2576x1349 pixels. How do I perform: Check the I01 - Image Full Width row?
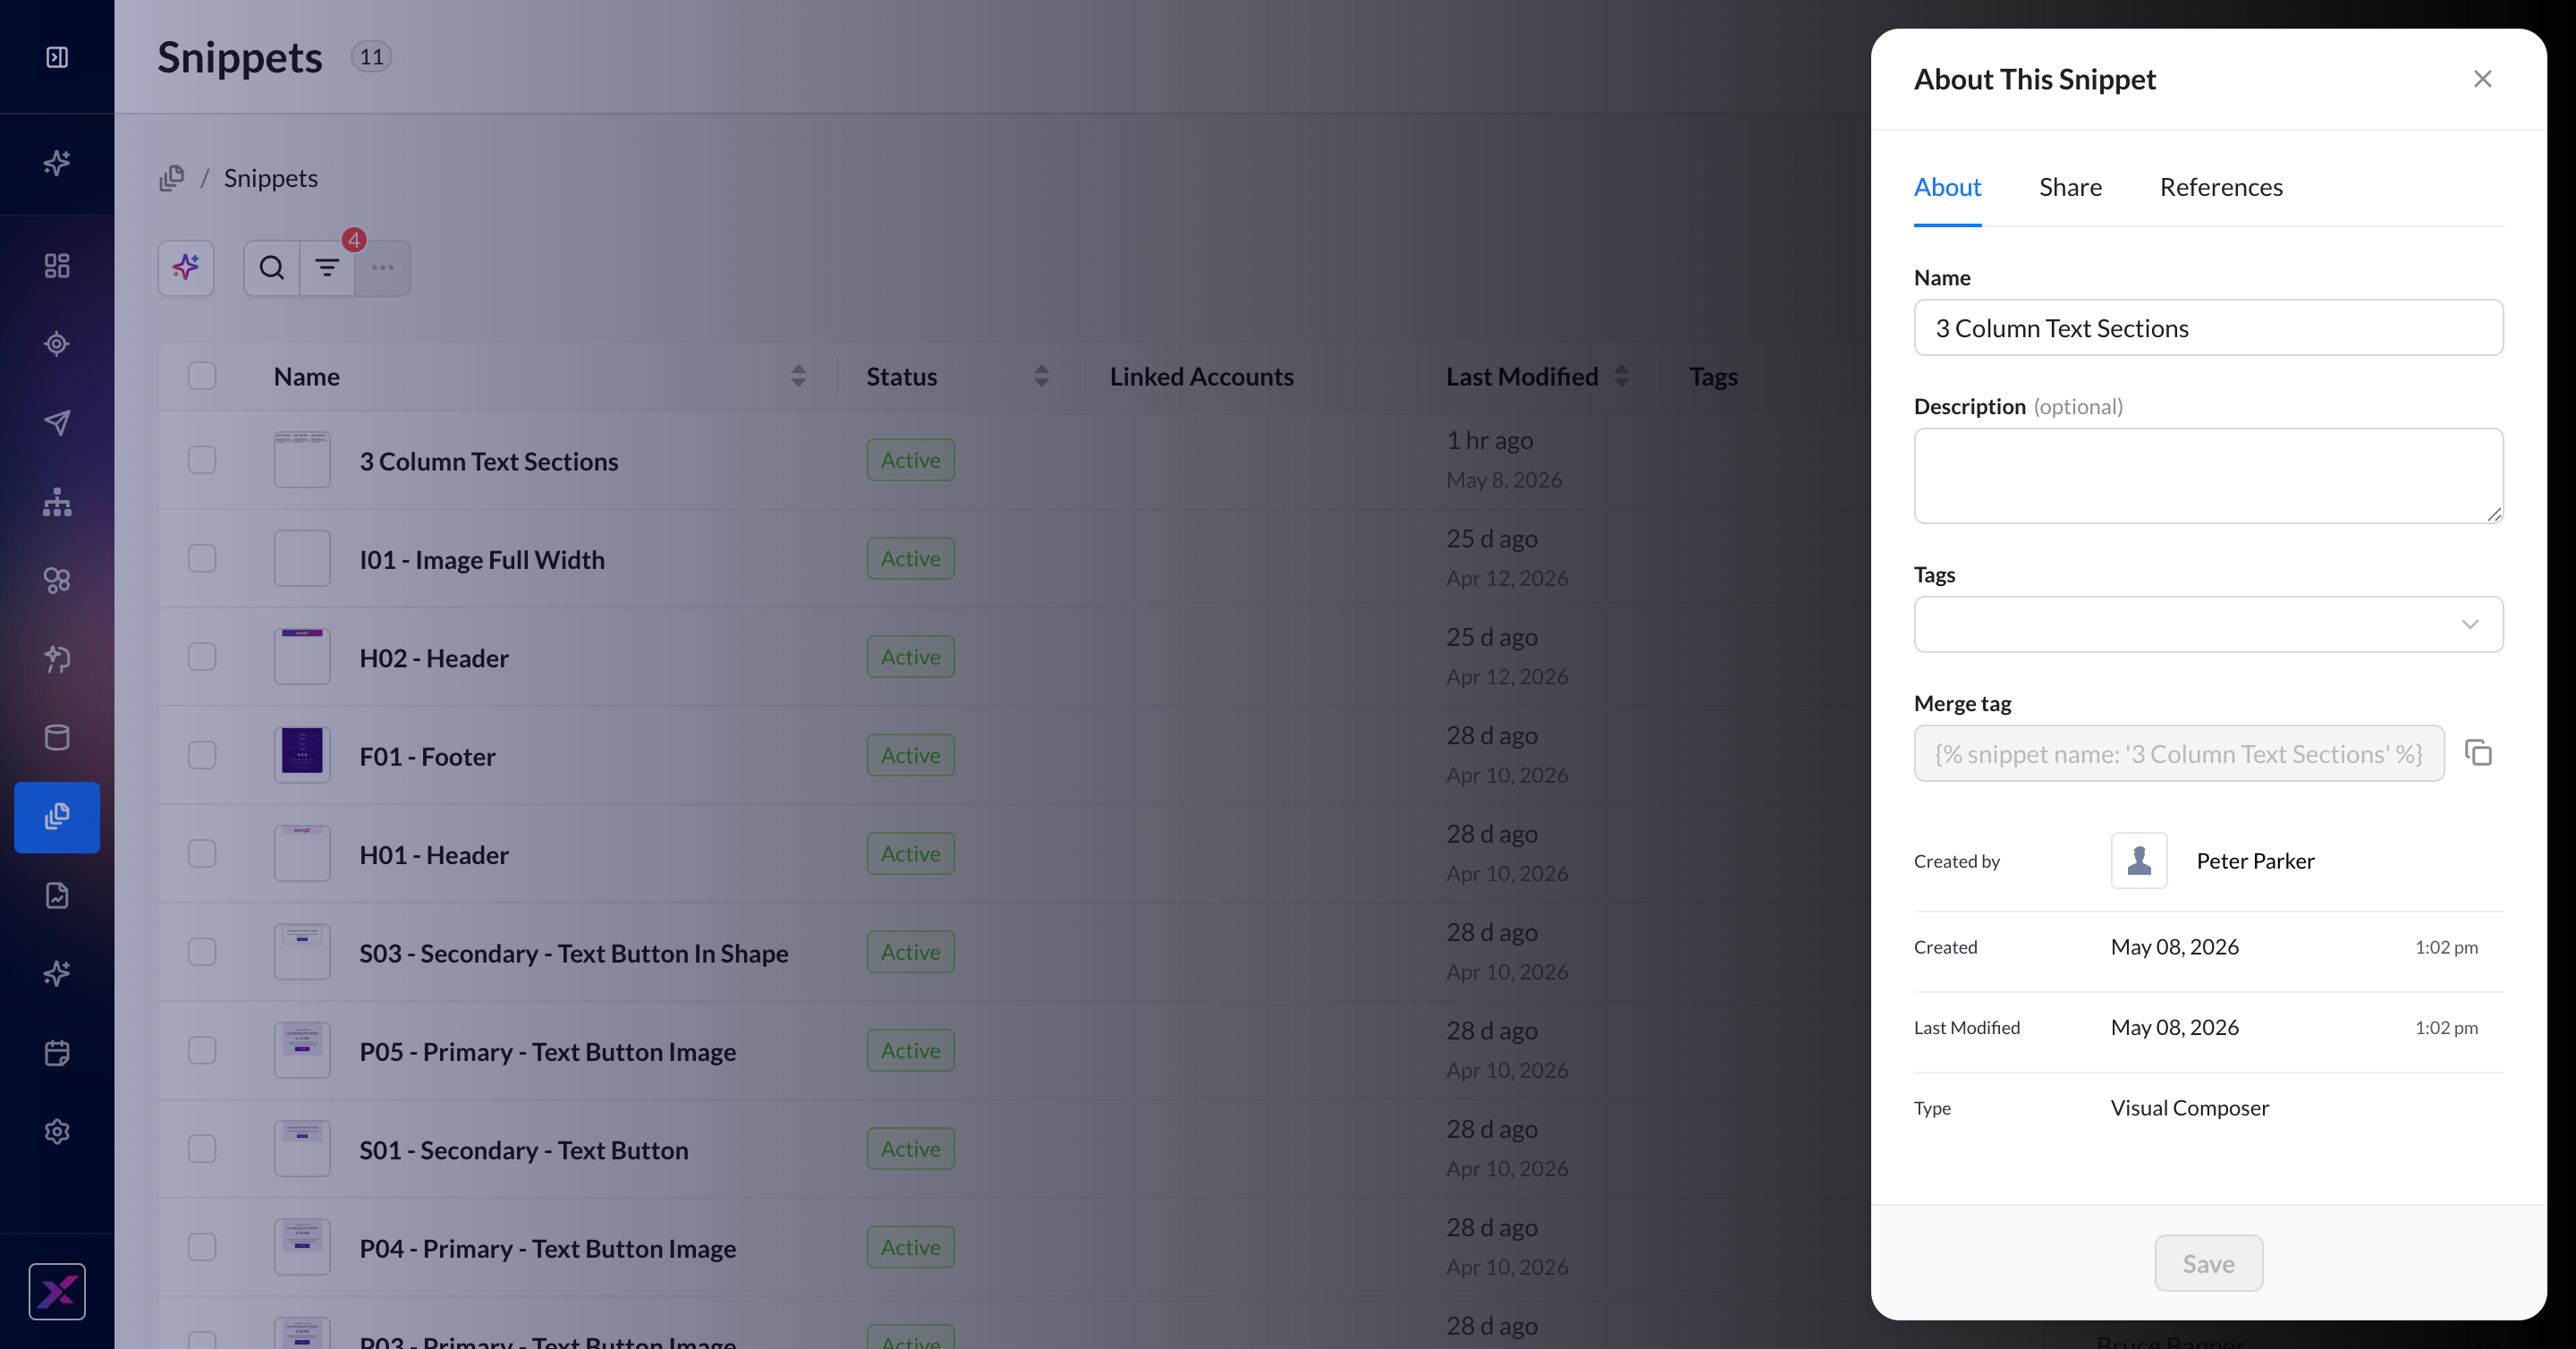202,558
